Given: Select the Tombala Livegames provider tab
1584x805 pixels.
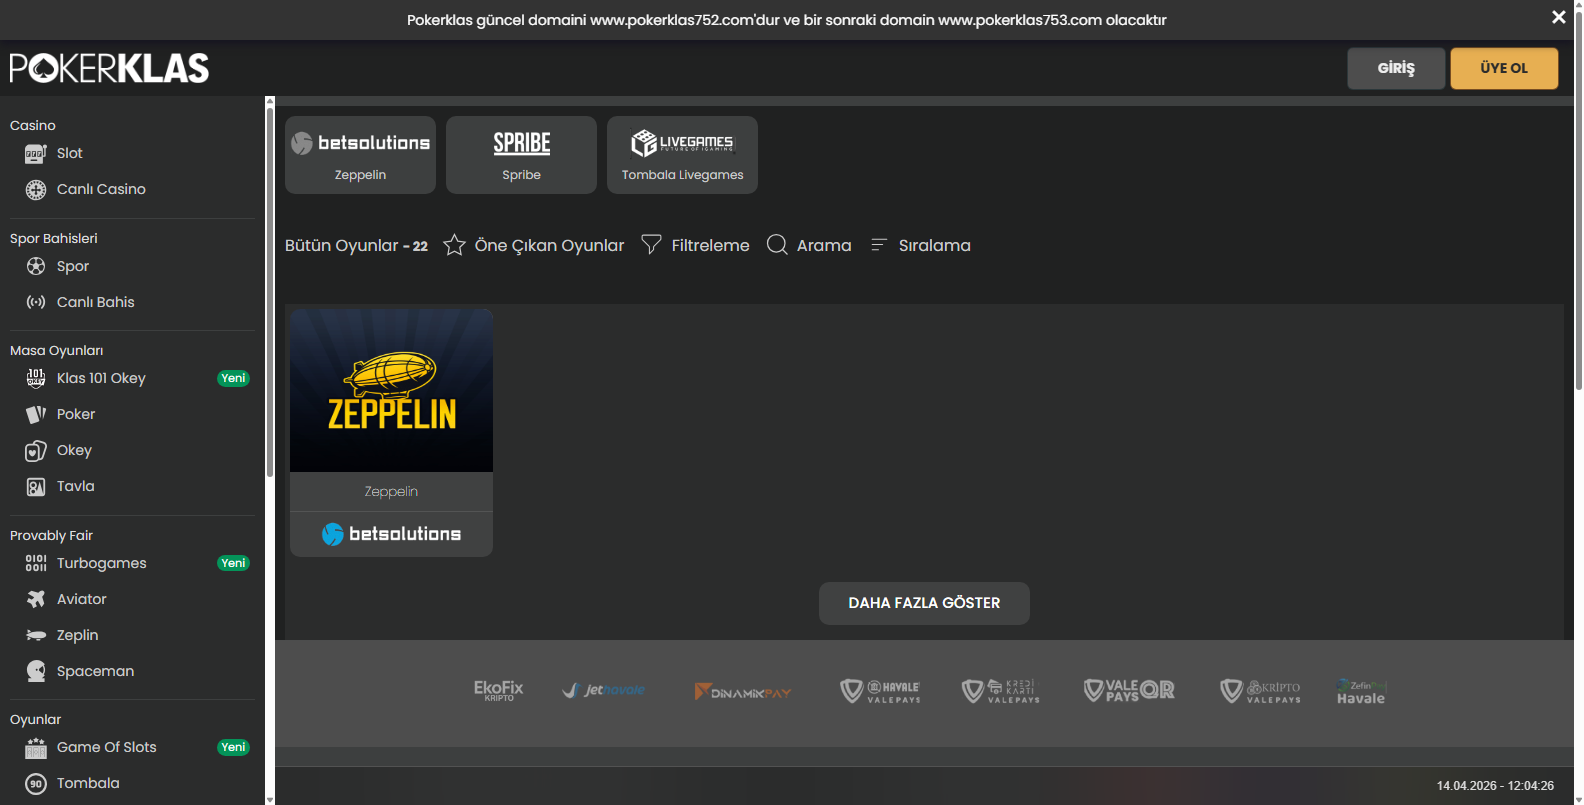Looking at the screenshot, I should [x=682, y=155].
